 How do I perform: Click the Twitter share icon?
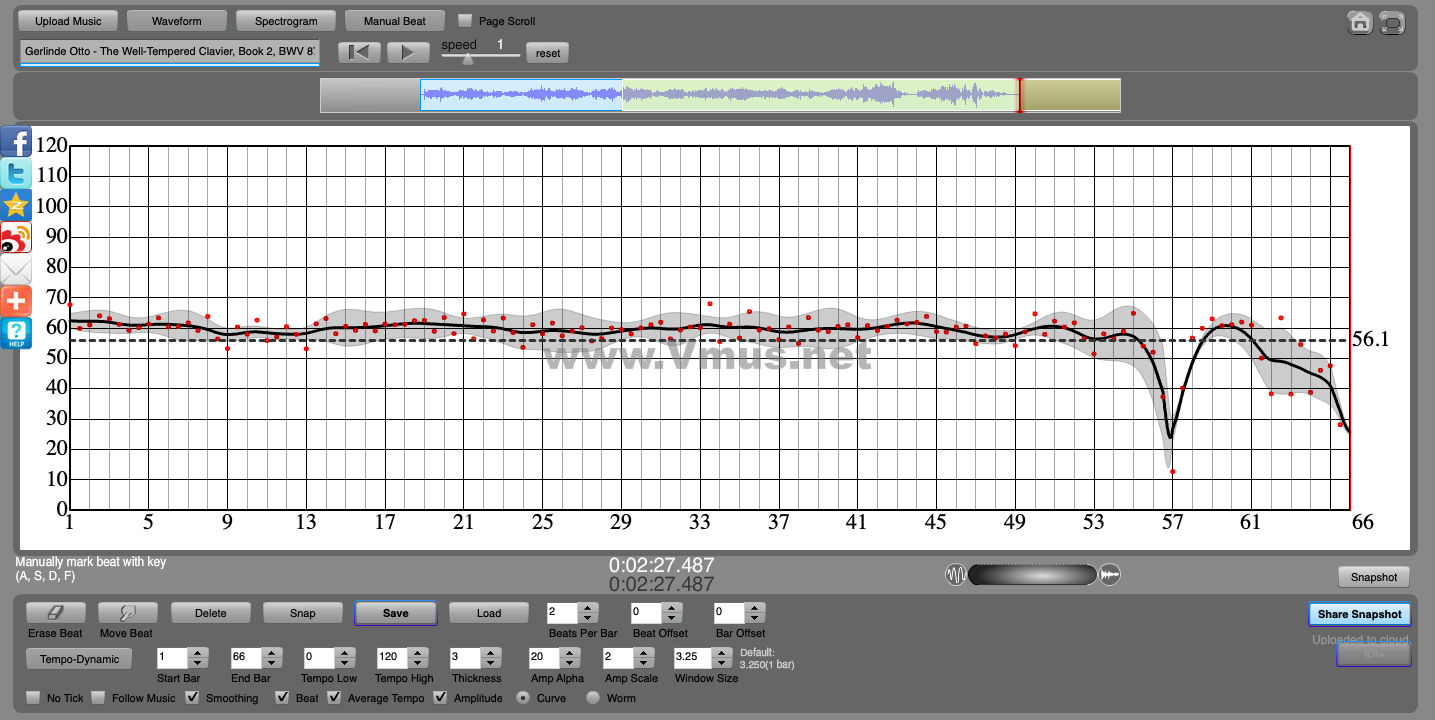point(16,174)
